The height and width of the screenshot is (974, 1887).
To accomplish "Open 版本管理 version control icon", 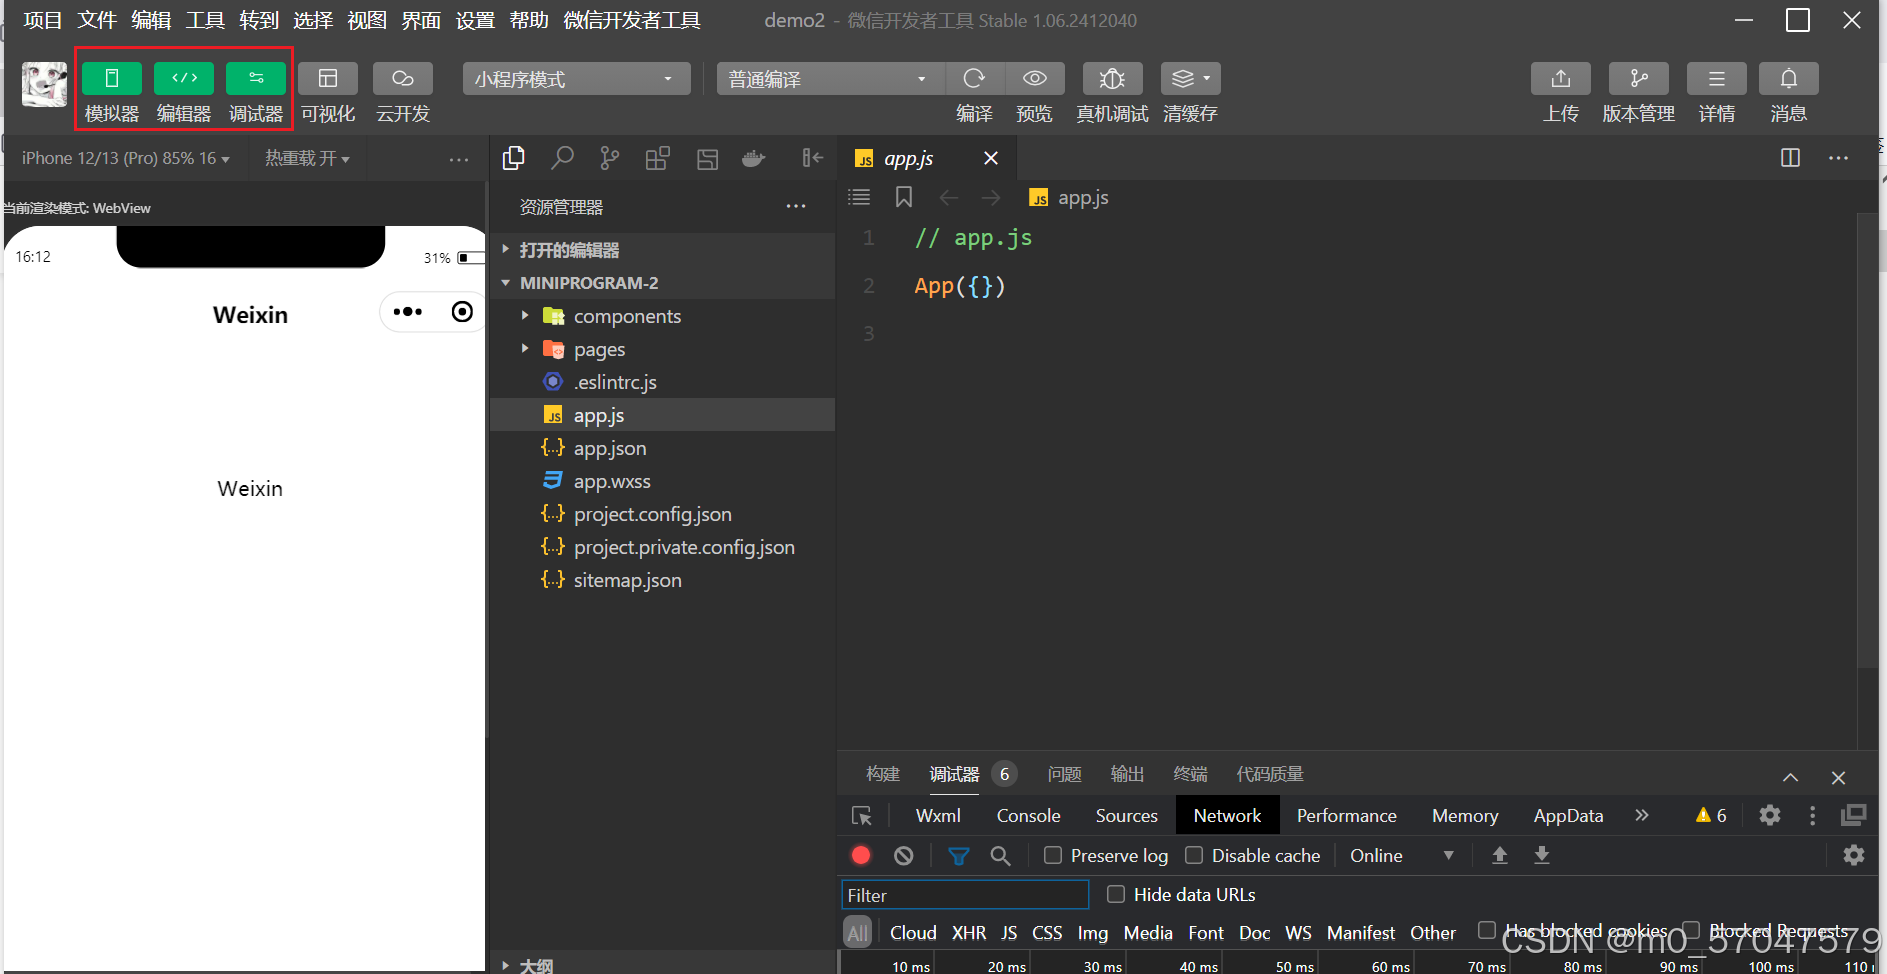I will [1639, 78].
